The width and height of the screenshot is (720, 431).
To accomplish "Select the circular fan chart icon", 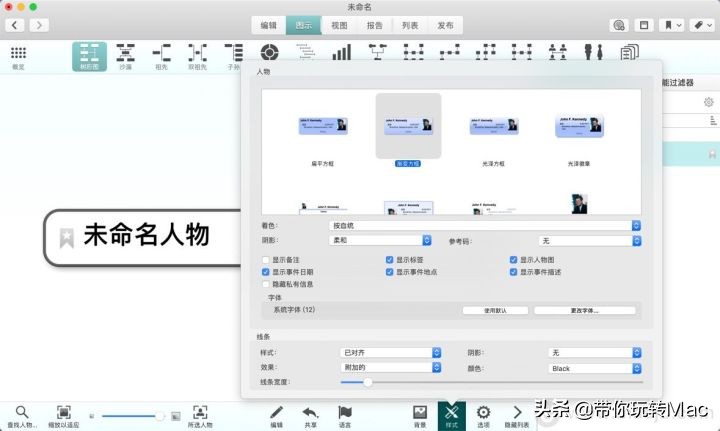I will point(270,53).
